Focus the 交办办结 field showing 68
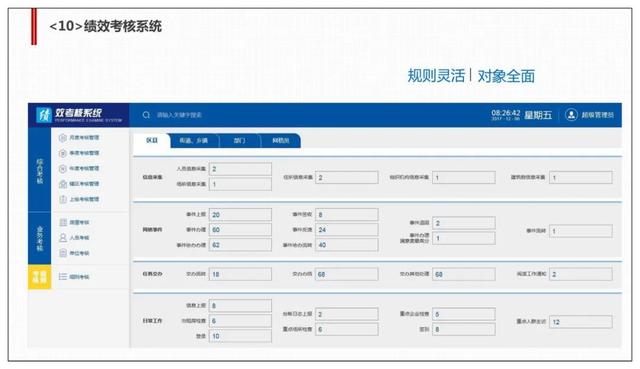 point(347,274)
